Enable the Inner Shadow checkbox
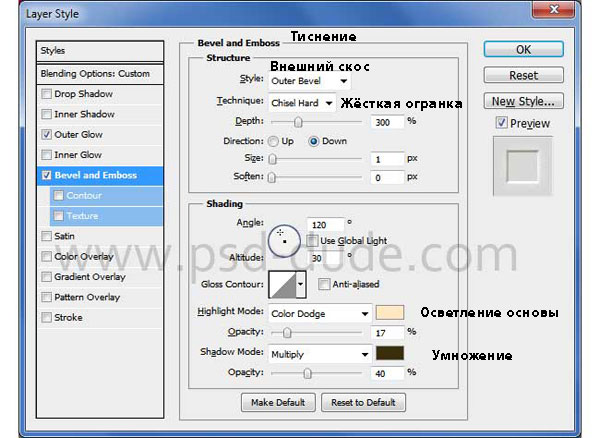This screenshot has height=438, width=600. [x=47, y=114]
